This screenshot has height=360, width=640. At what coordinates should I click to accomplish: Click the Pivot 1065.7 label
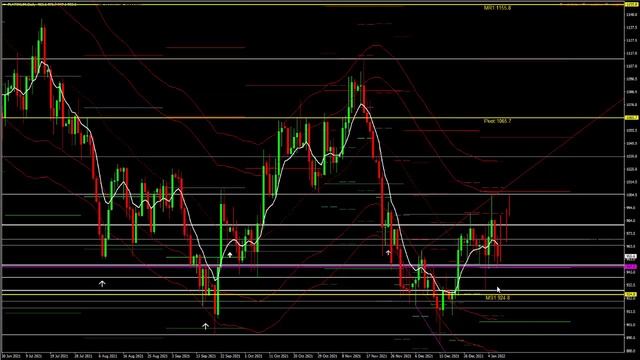[497, 121]
